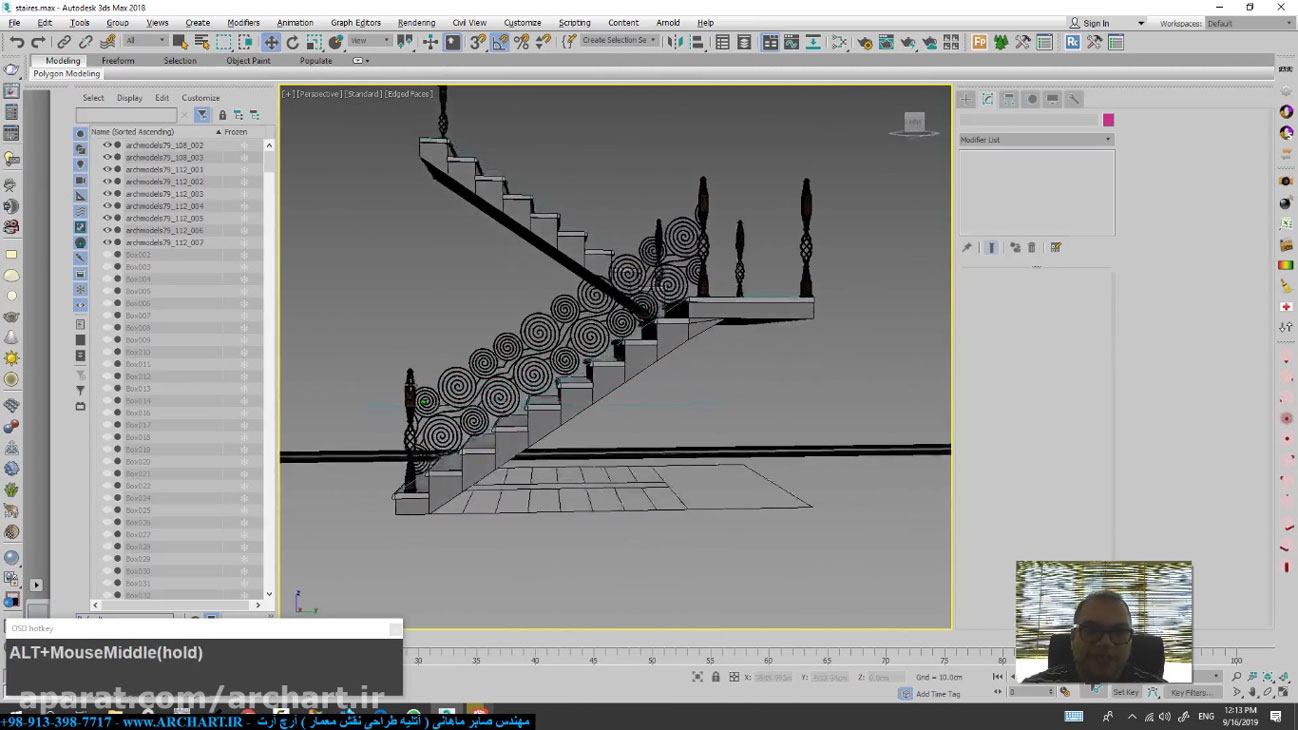Click the Forest Pack Fp icon

979,42
